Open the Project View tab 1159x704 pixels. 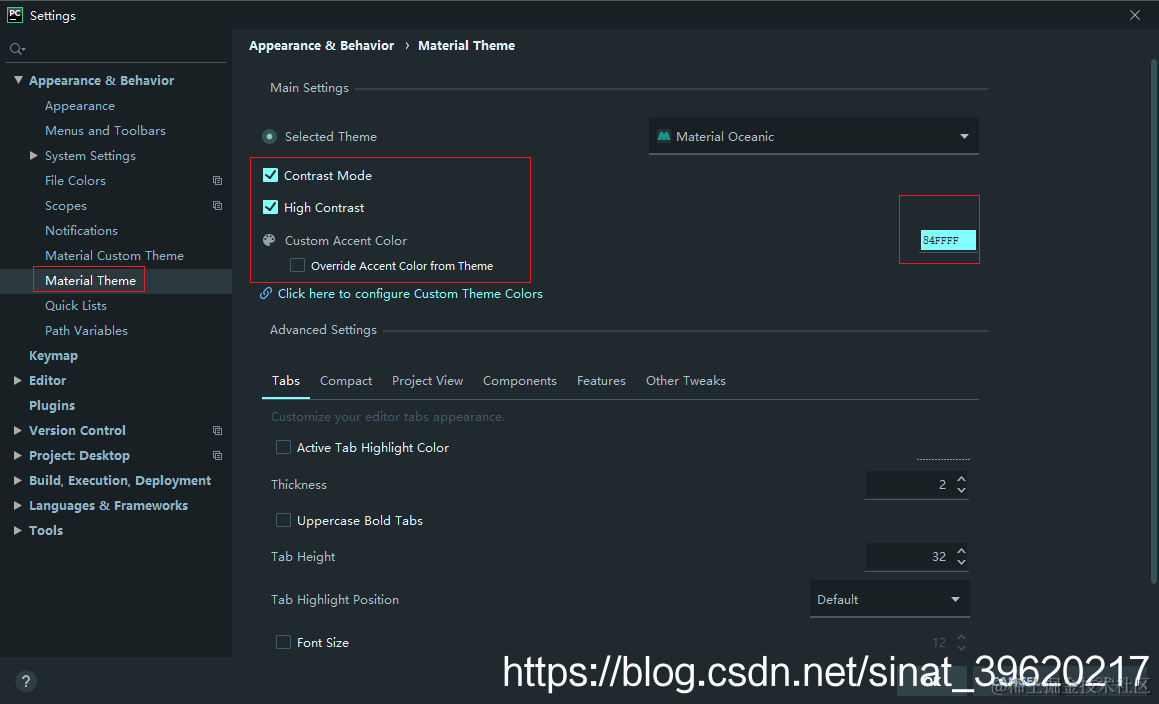[427, 381]
